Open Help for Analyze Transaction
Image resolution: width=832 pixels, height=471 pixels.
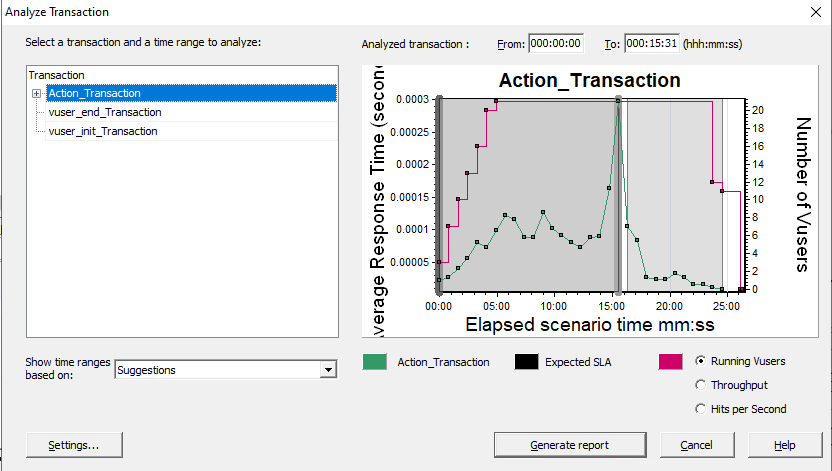784,445
